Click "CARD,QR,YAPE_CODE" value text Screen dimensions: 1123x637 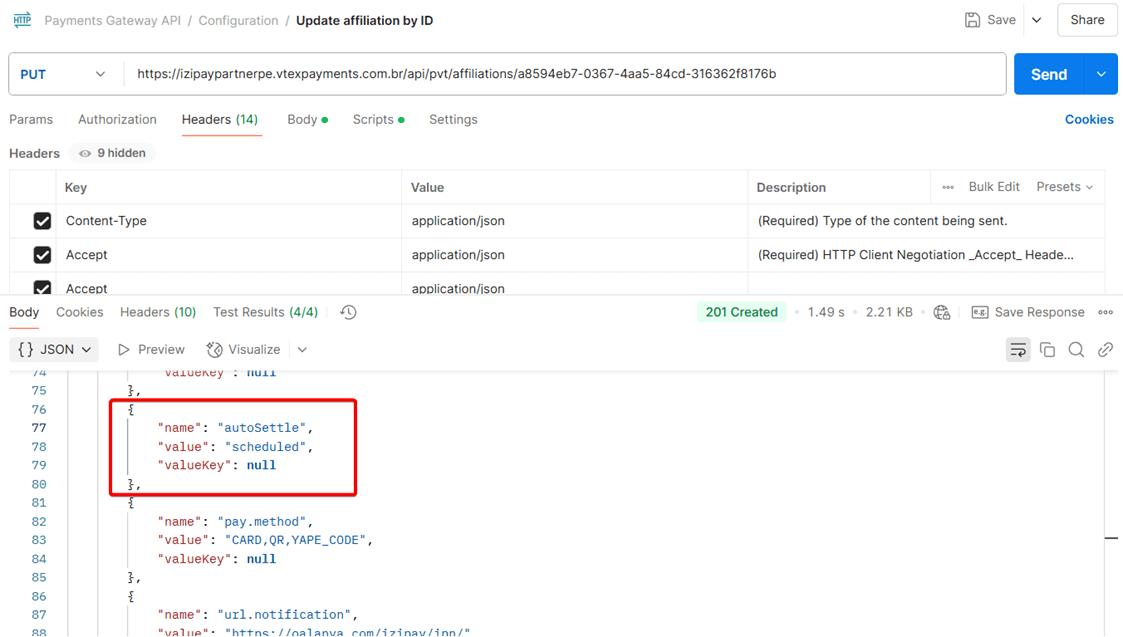click(295, 540)
